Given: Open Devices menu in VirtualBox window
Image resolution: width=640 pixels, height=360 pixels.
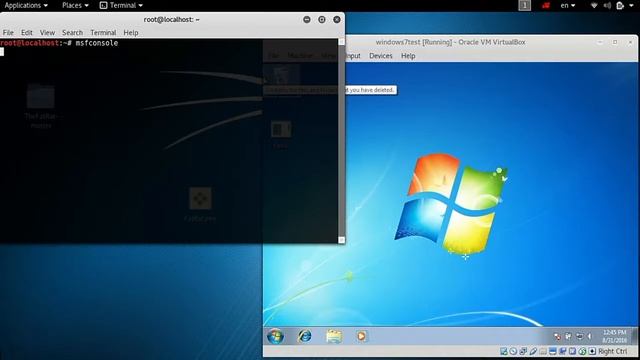Looking at the screenshot, I should (x=381, y=56).
